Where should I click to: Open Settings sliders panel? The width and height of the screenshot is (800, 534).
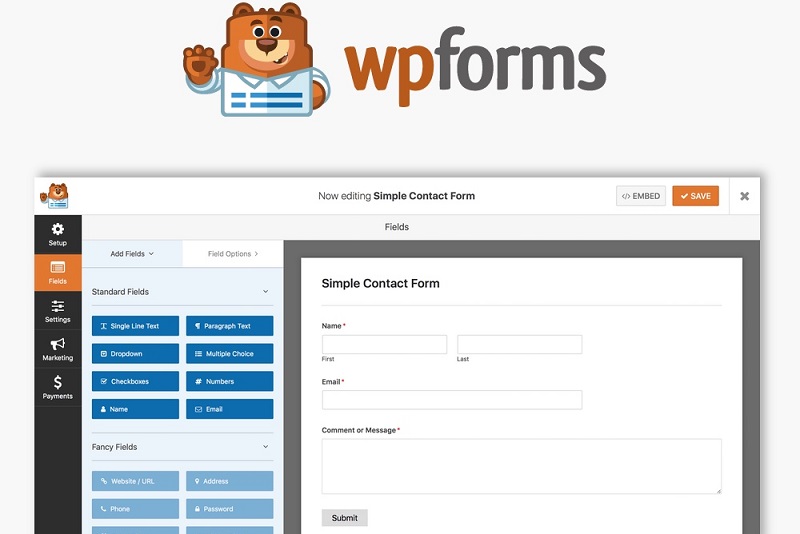tap(58, 311)
